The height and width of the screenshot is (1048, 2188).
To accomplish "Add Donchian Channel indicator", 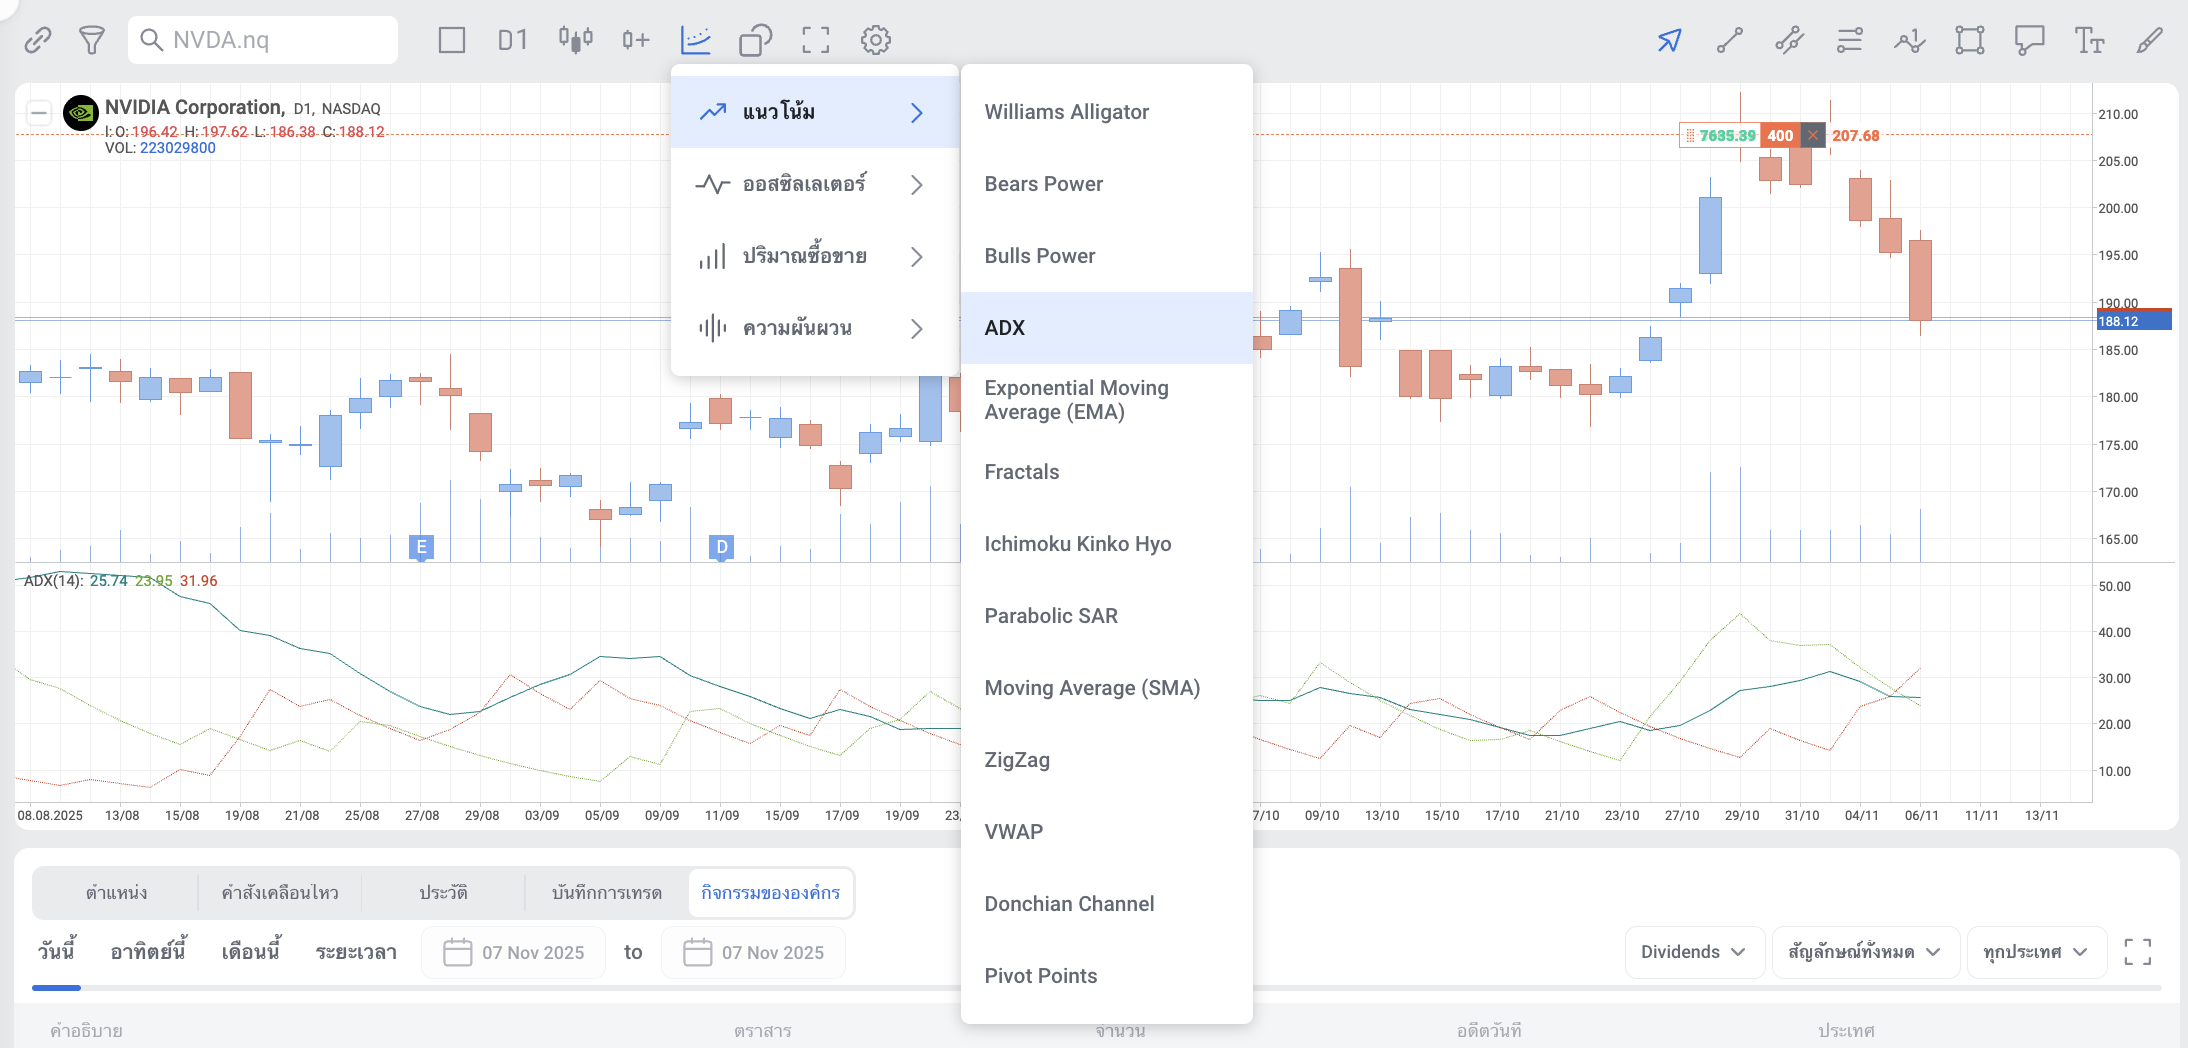I will click(1107, 904).
